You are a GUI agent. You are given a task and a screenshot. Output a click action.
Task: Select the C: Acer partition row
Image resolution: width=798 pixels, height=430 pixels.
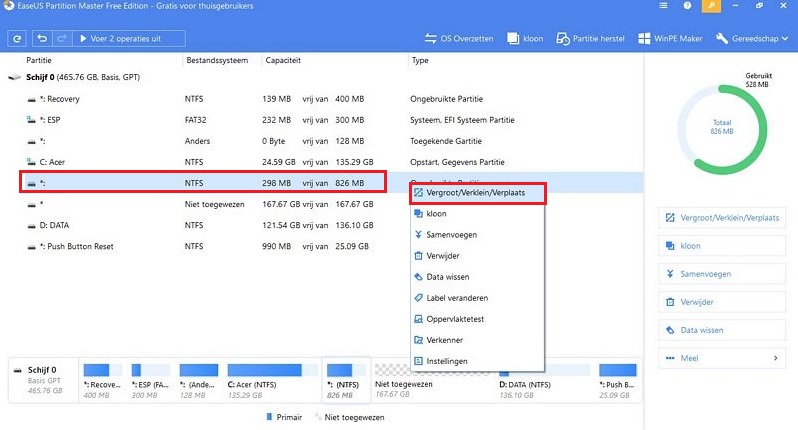(323, 162)
